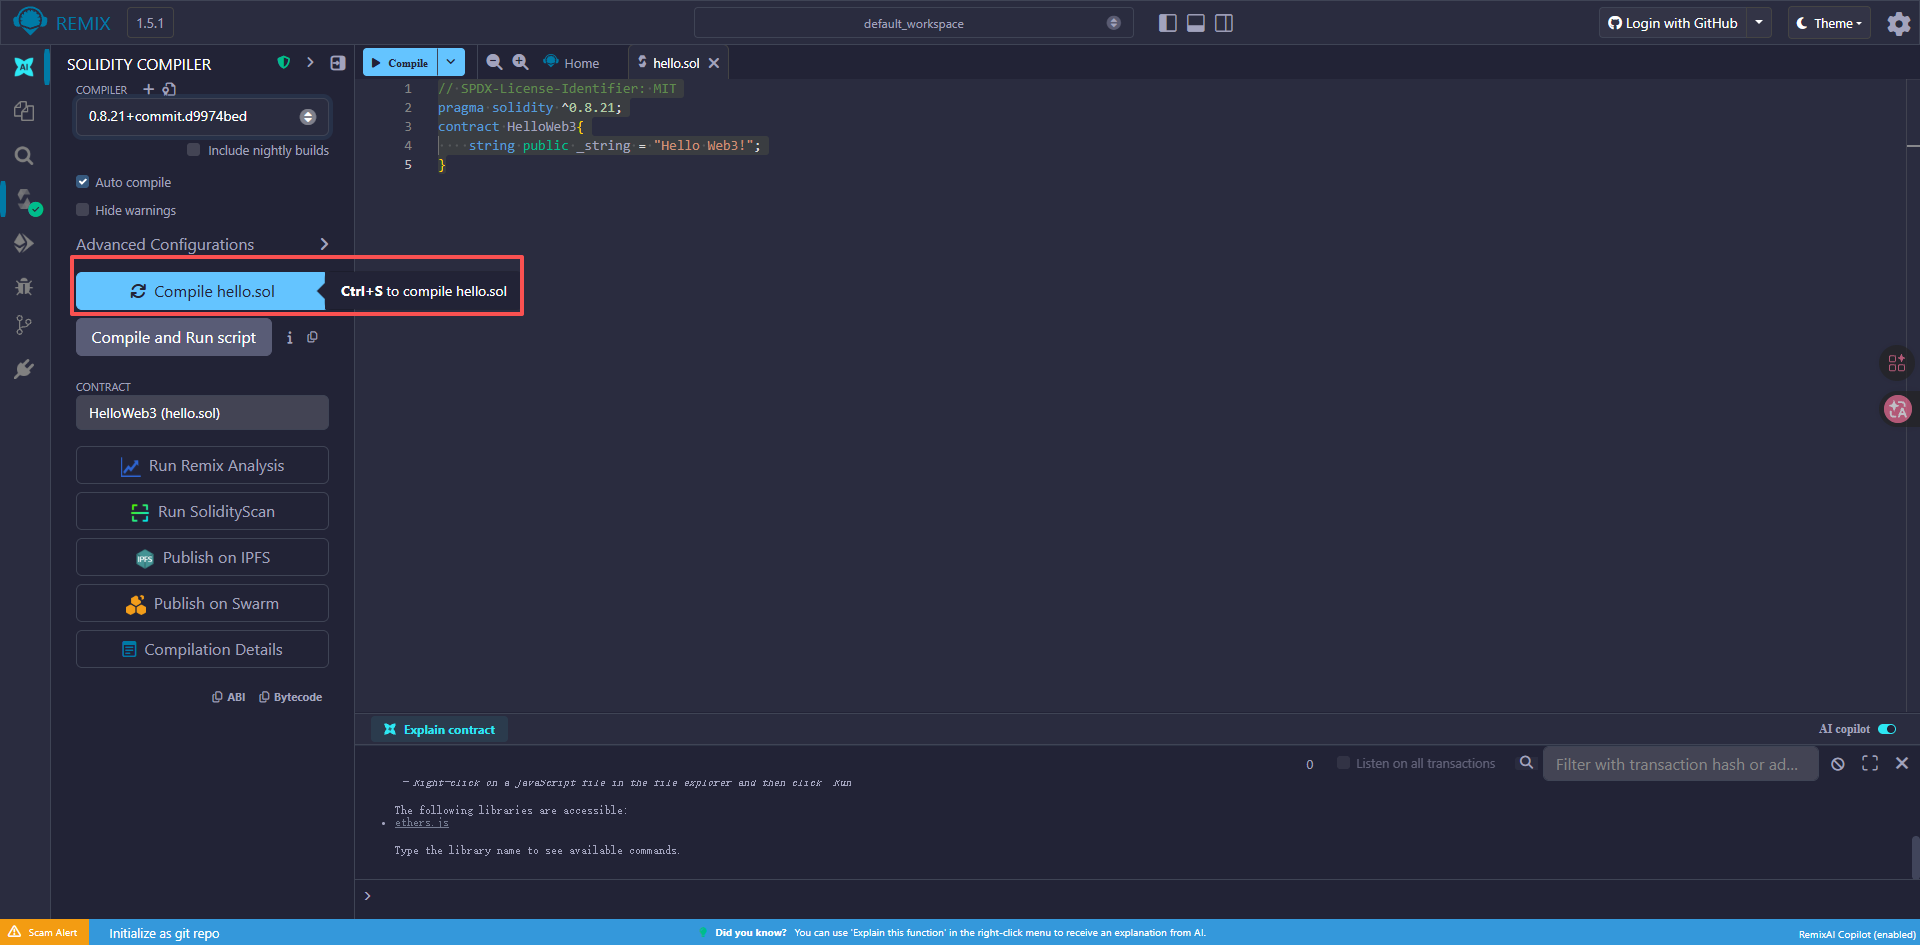Open the Search in files sidebar icon
Viewport: 1920px width, 945px height.
24,156
